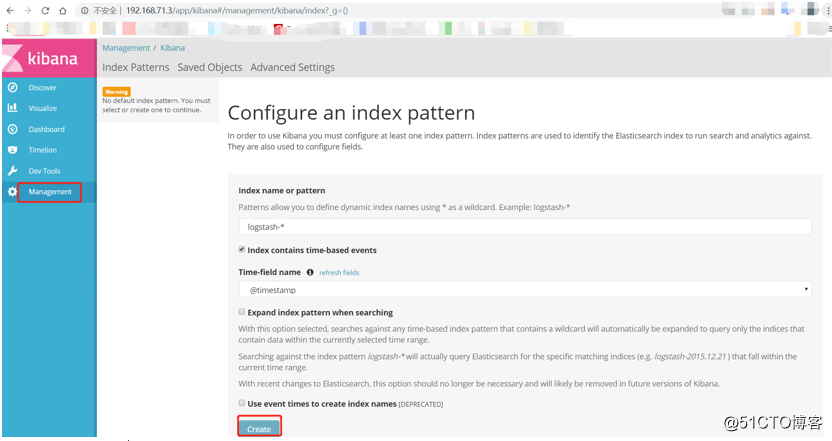This screenshot has height=441, width=832.
Task: Open Timelion icon in sidebar
Action: pos(13,150)
